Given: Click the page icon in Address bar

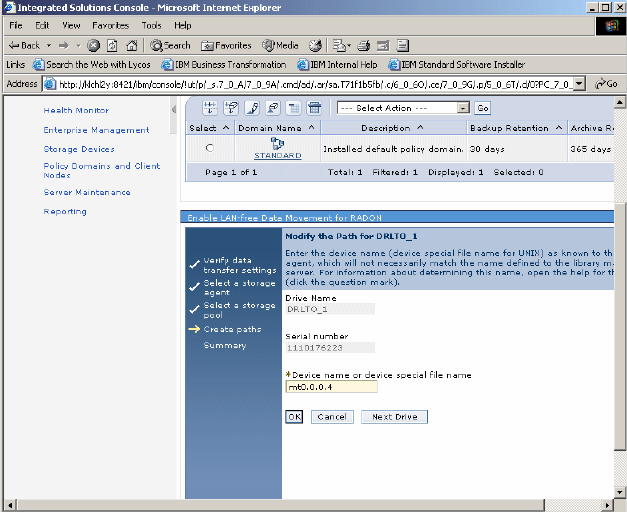Looking at the screenshot, I should [x=50, y=84].
